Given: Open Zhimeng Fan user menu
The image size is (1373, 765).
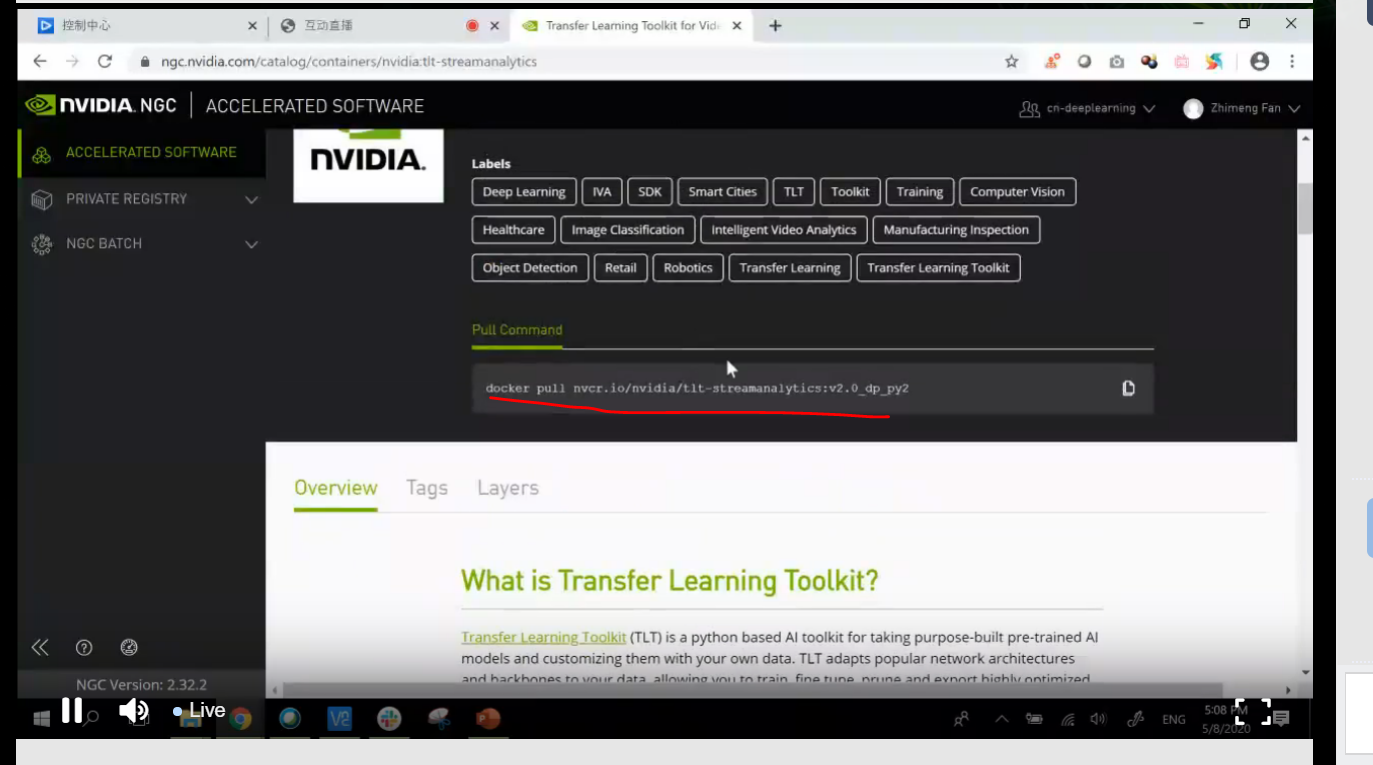Looking at the screenshot, I should point(1241,108).
